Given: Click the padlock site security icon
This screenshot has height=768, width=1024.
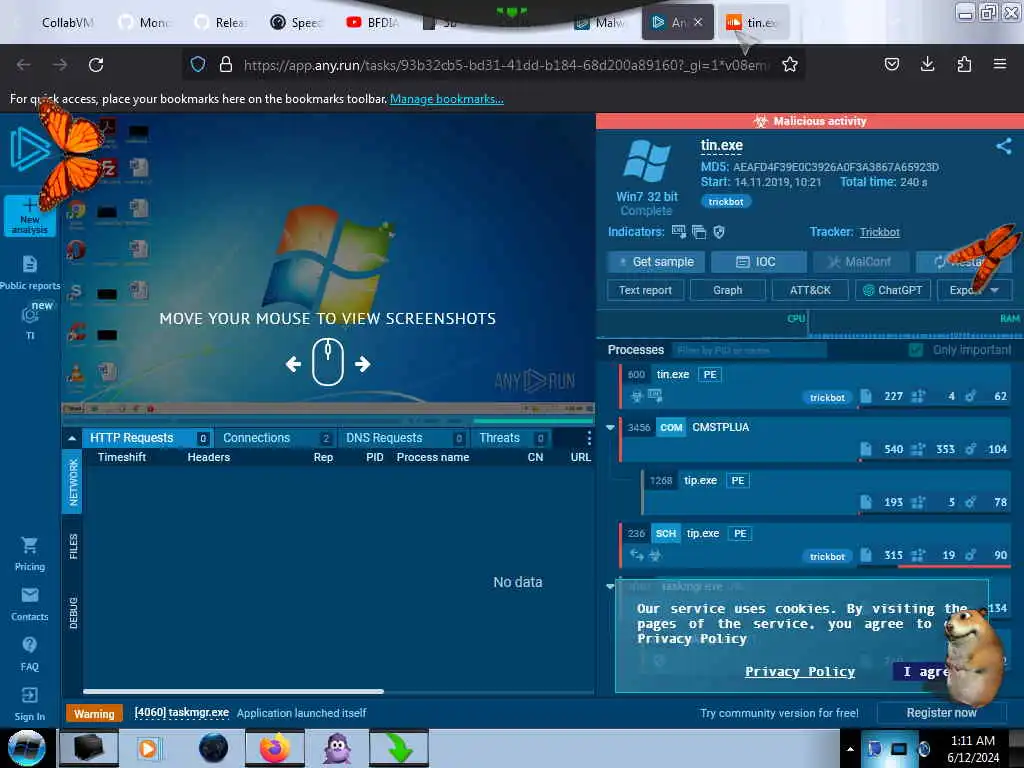Looking at the screenshot, I should click(x=226, y=64).
